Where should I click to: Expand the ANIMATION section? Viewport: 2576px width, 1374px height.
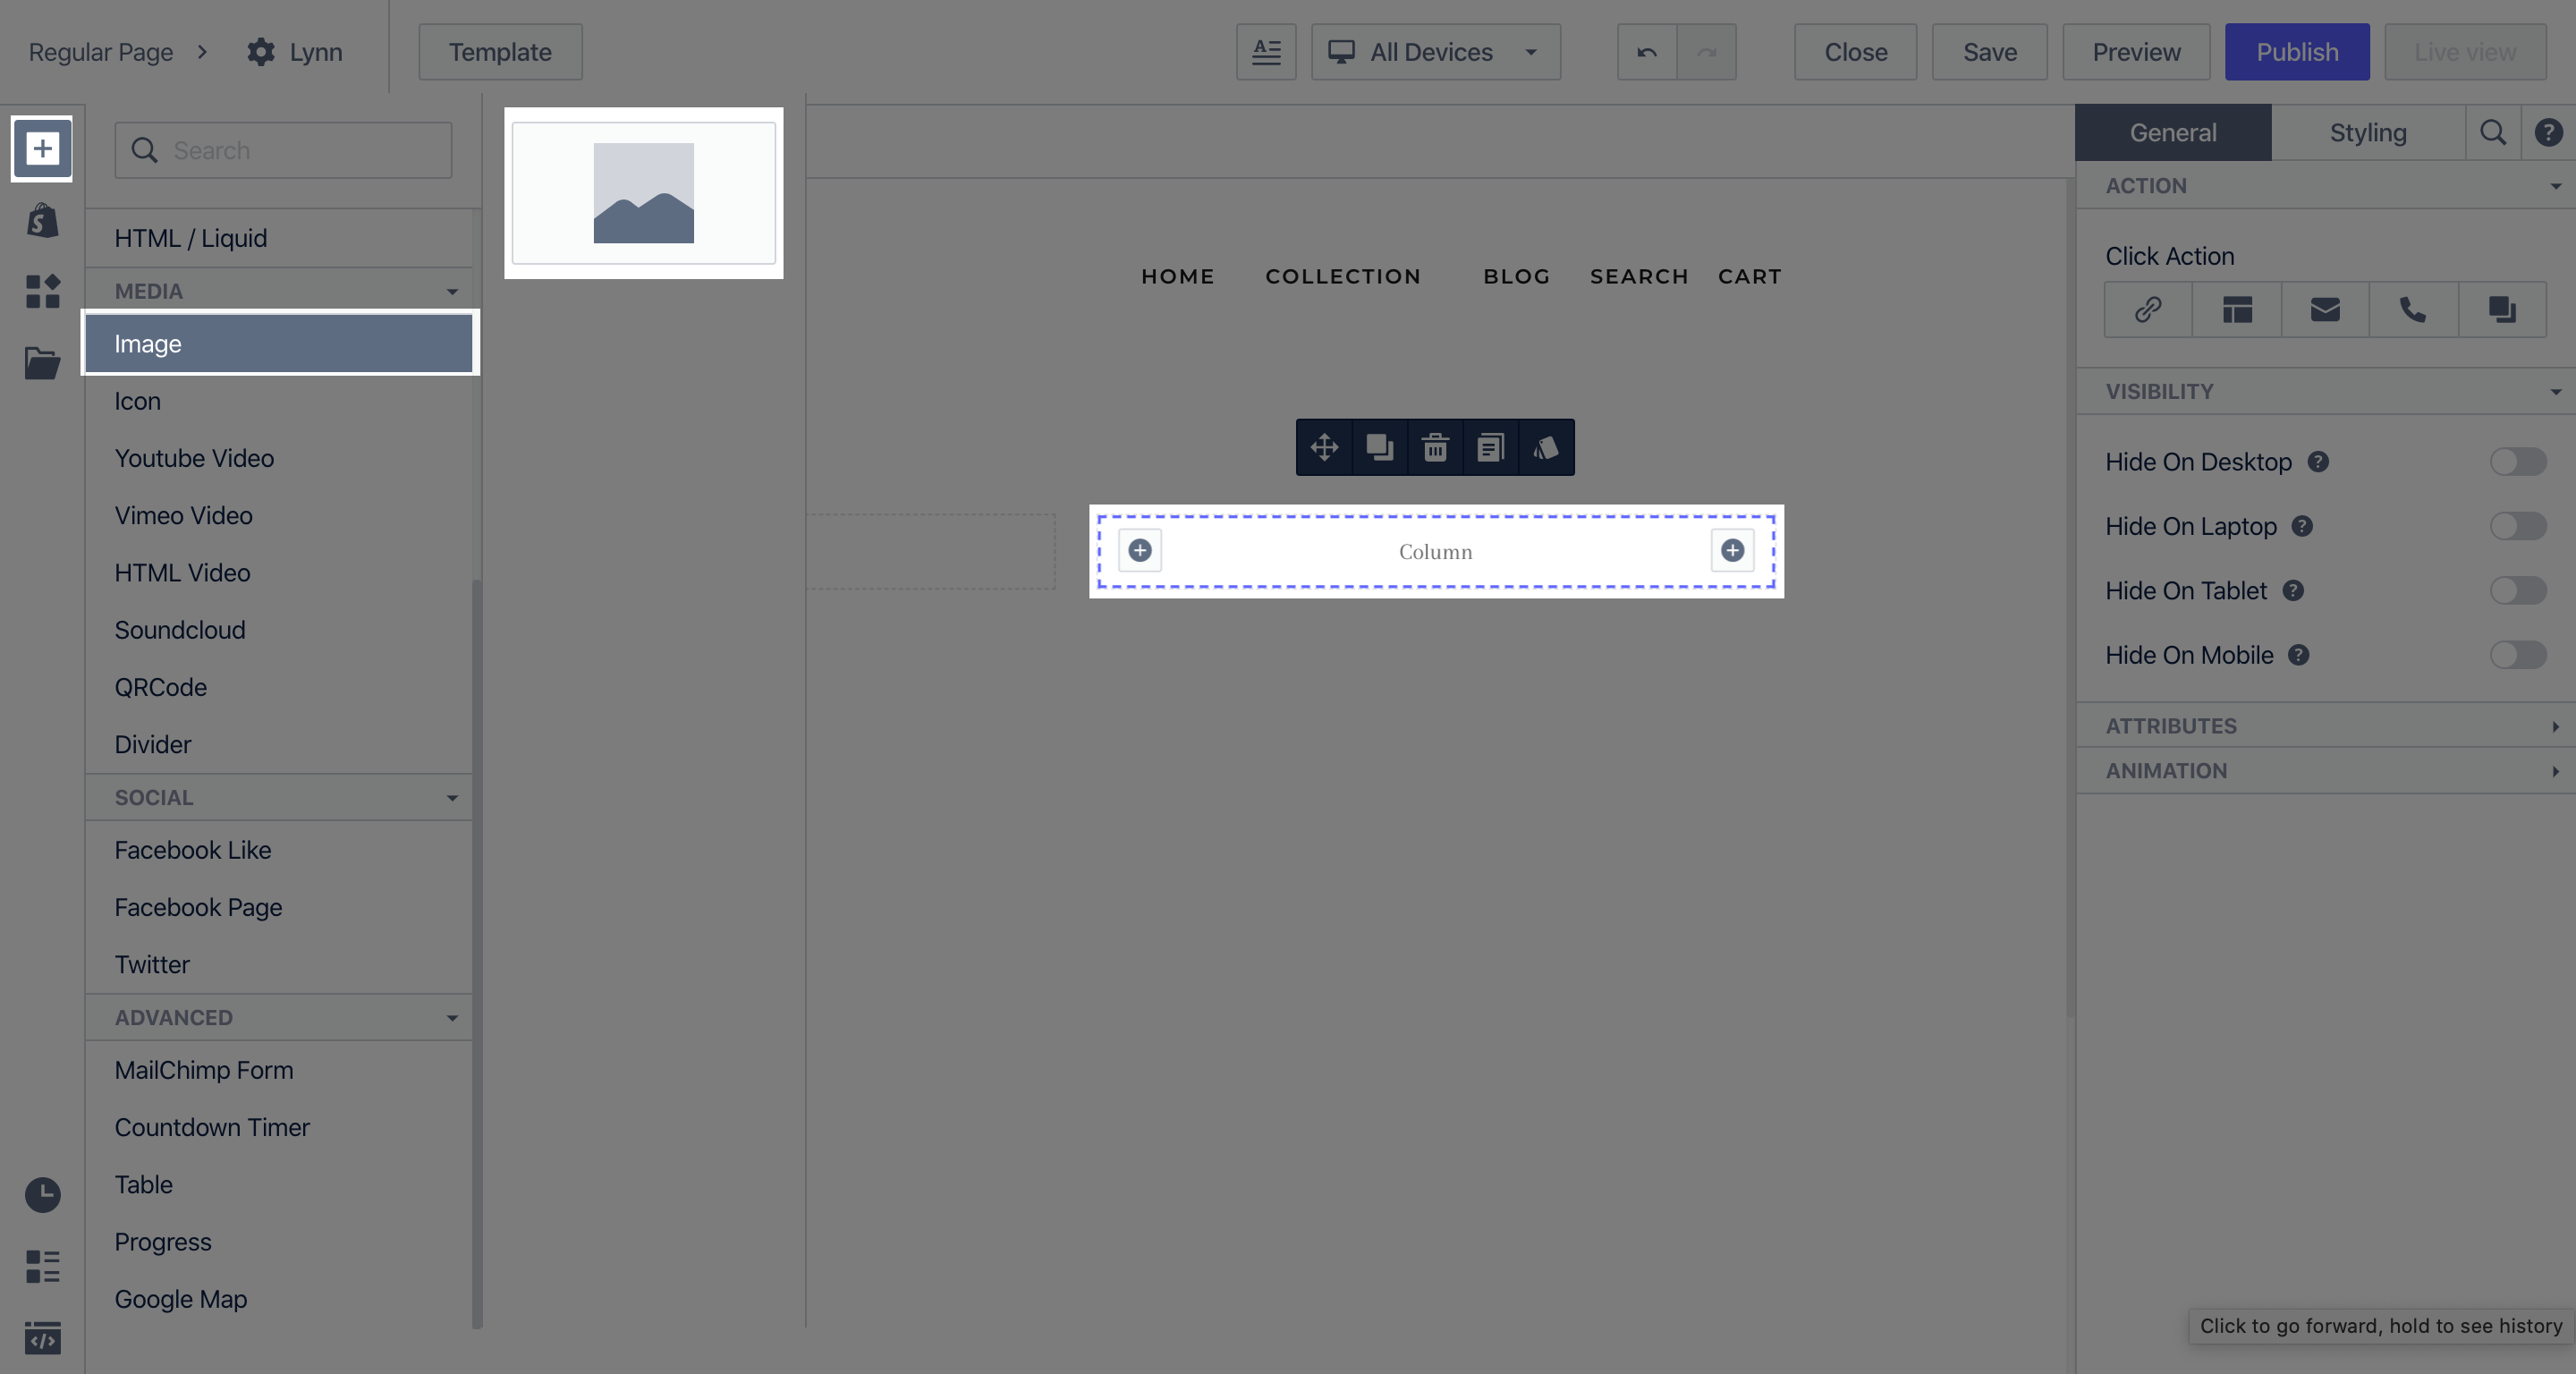pyautogui.click(x=2325, y=771)
